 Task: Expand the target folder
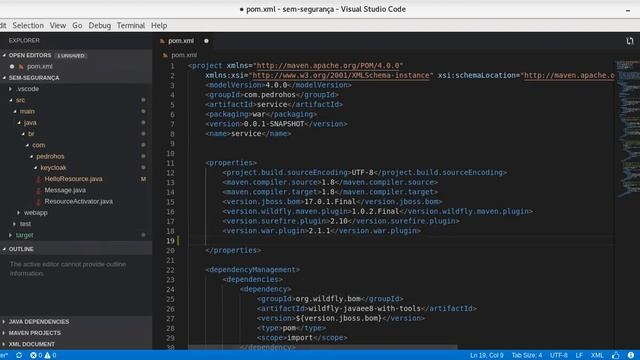click(11, 235)
